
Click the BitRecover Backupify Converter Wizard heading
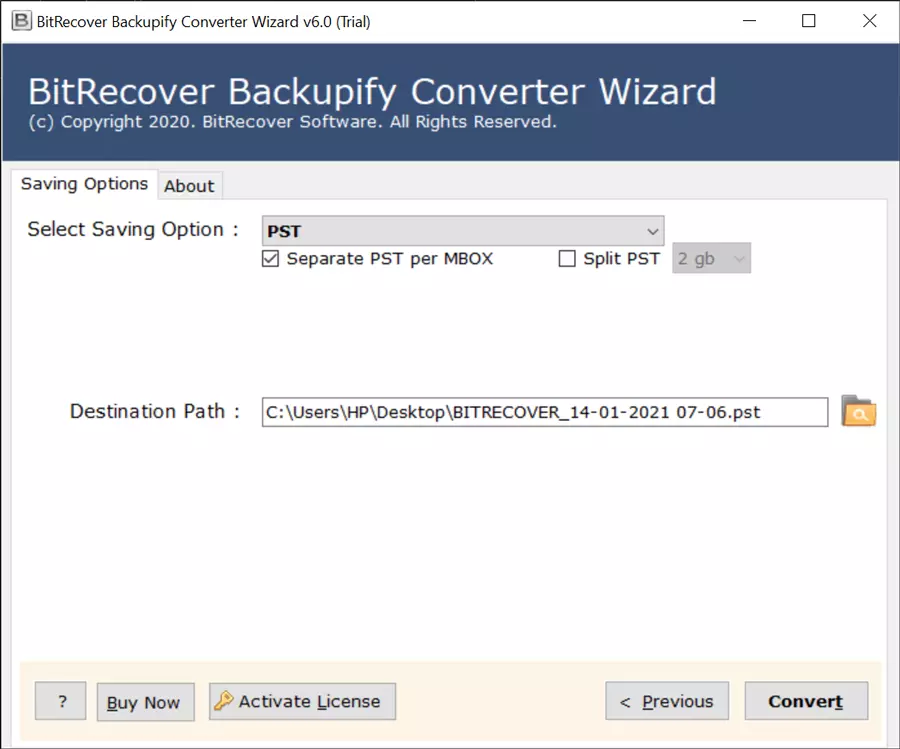[x=373, y=91]
